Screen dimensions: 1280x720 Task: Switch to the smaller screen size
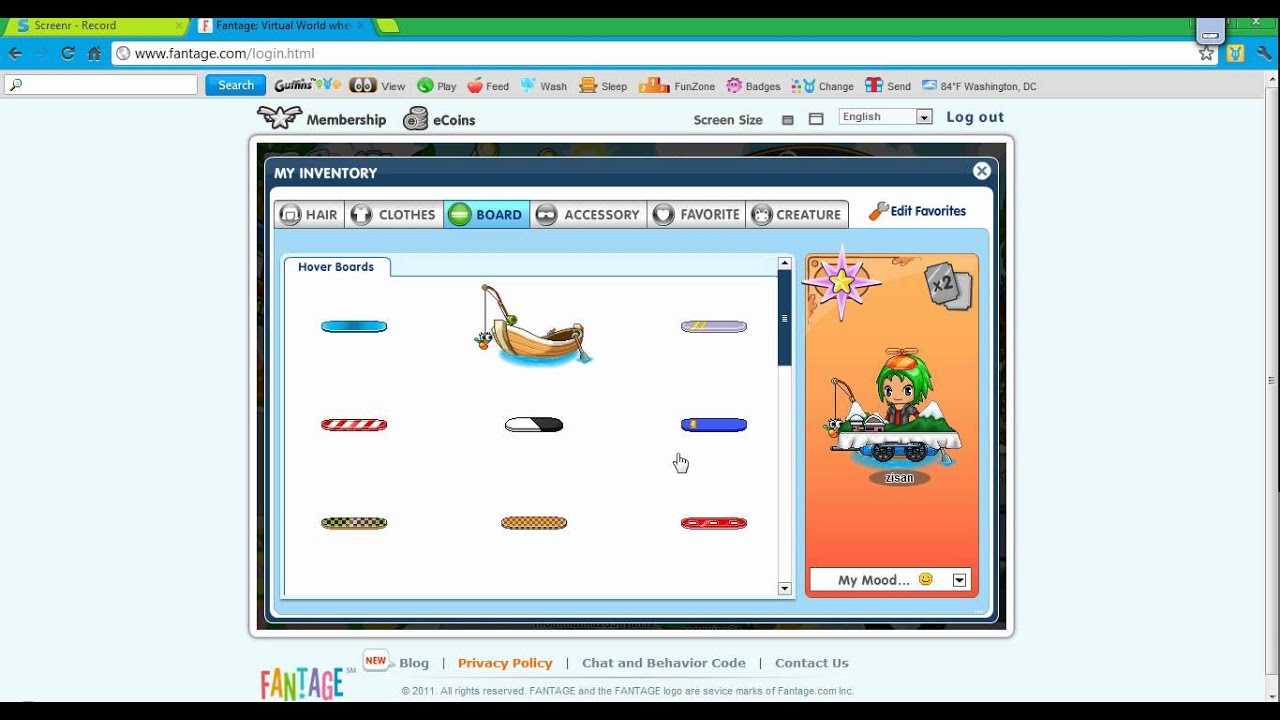(x=788, y=120)
